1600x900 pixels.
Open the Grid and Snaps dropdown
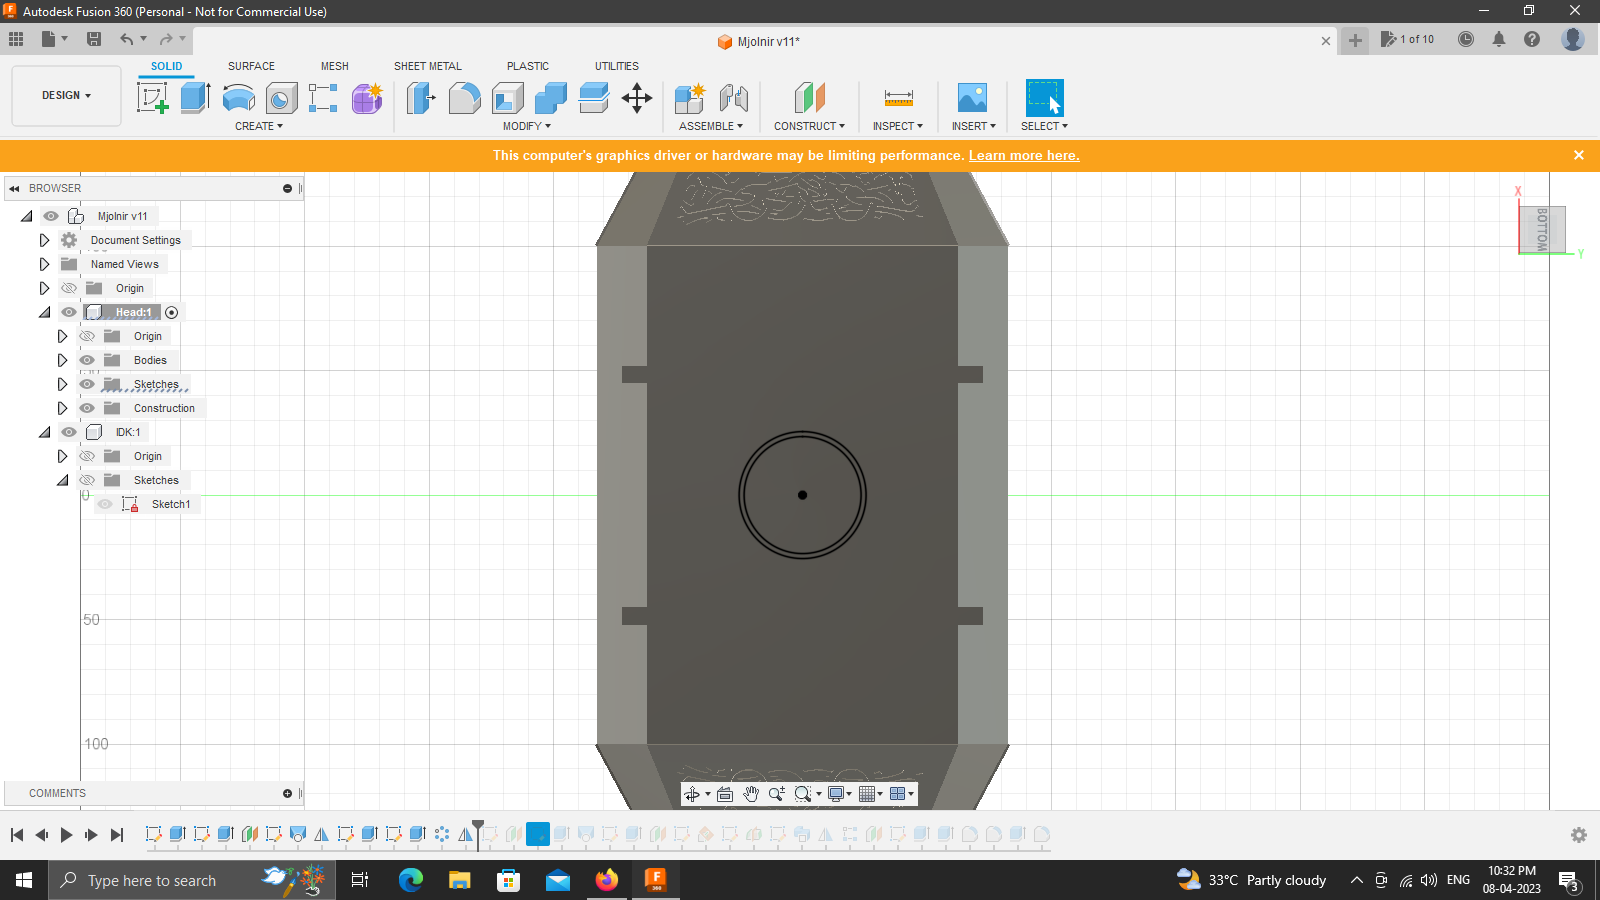(x=866, y=794)
